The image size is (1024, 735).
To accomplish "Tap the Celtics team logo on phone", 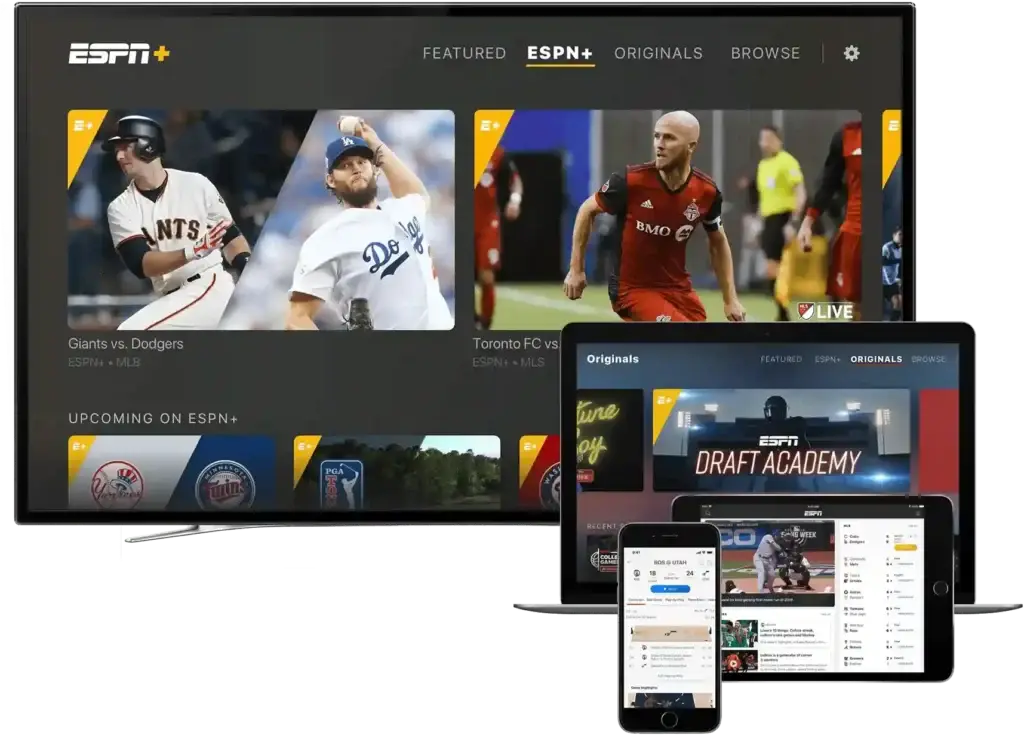I will click(637, 574).
